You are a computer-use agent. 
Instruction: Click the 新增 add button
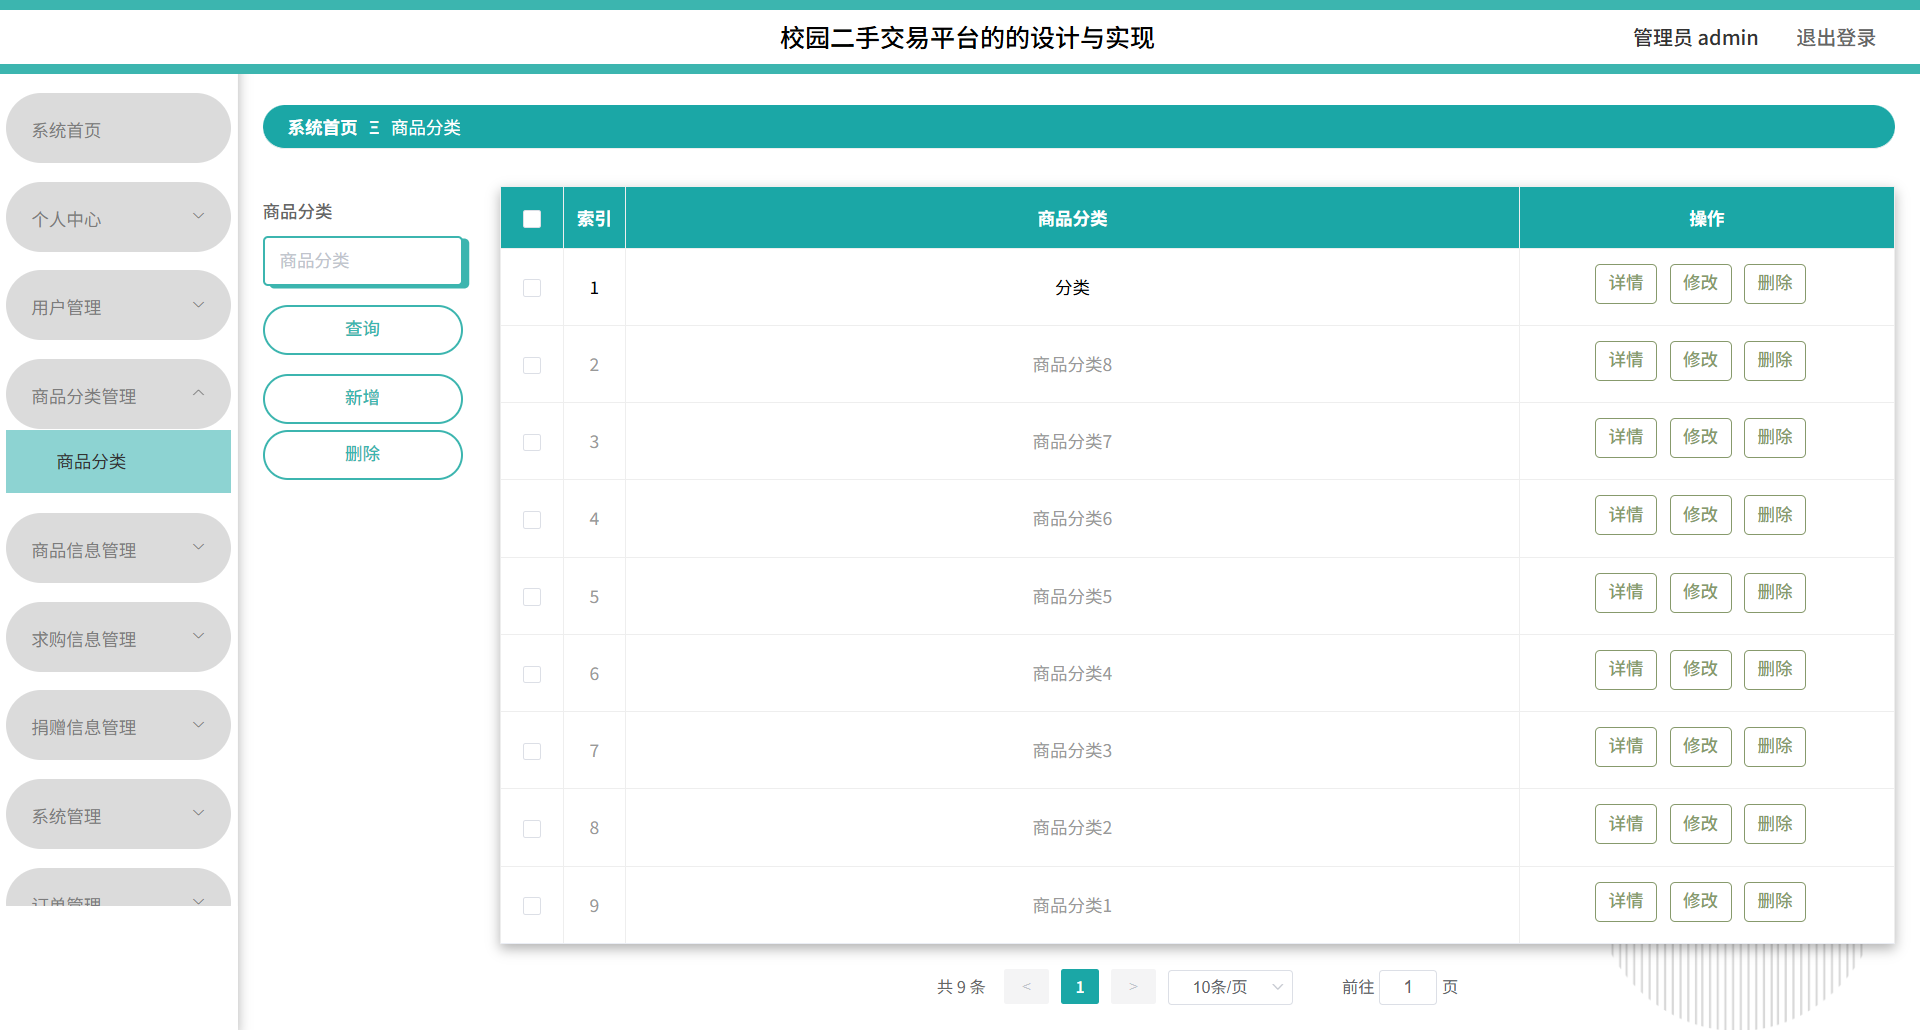(362, 398)
